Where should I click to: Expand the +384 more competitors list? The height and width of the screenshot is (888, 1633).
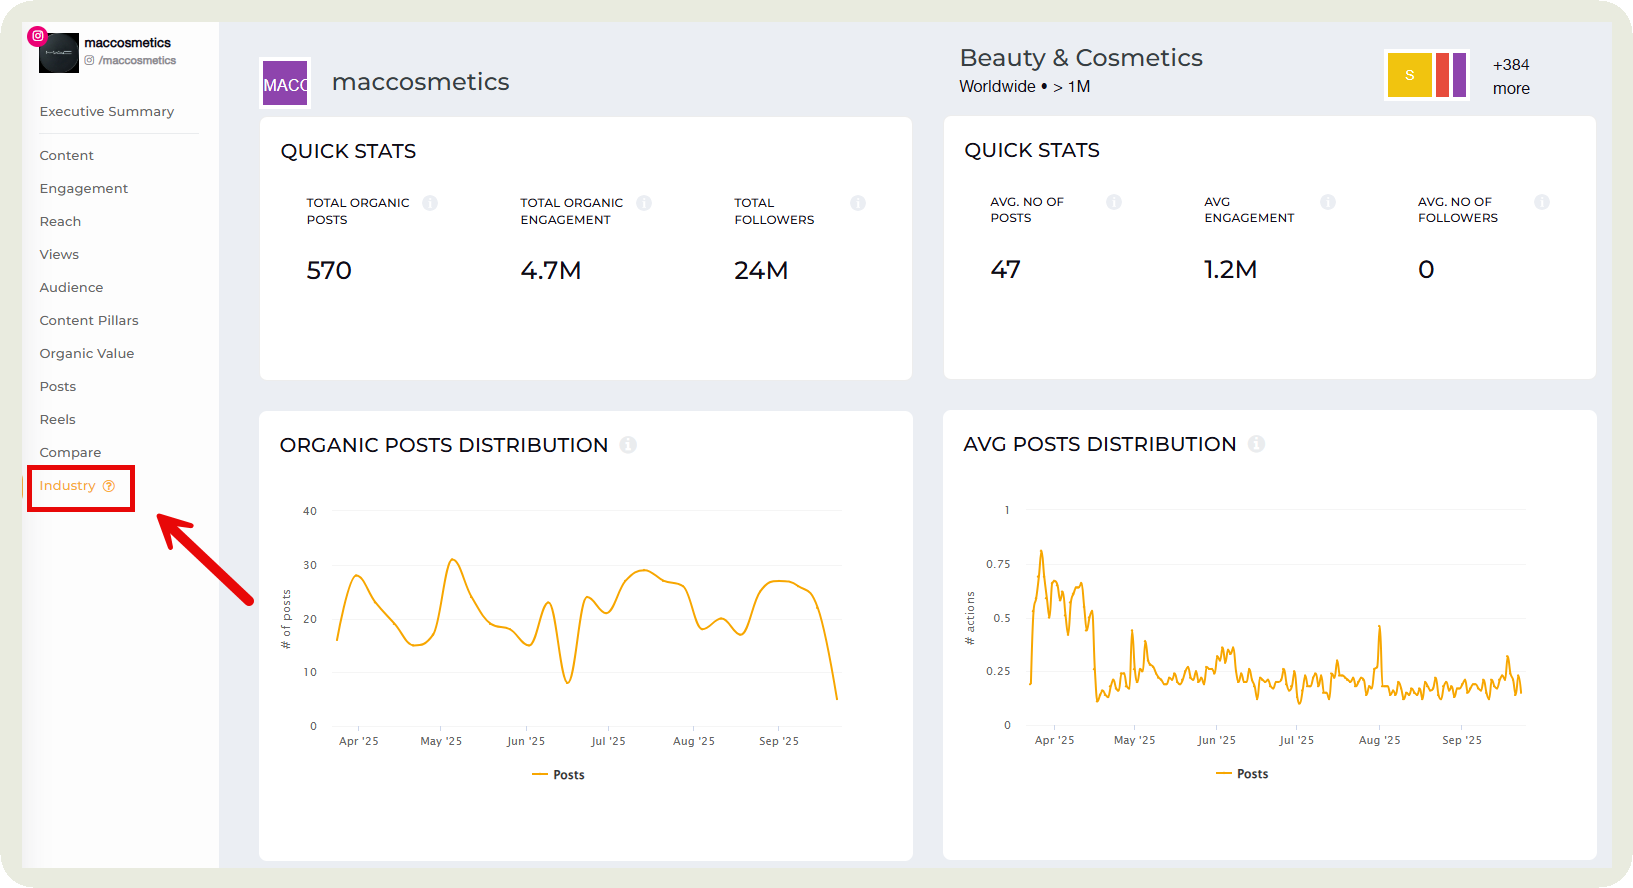point(1511,76)
